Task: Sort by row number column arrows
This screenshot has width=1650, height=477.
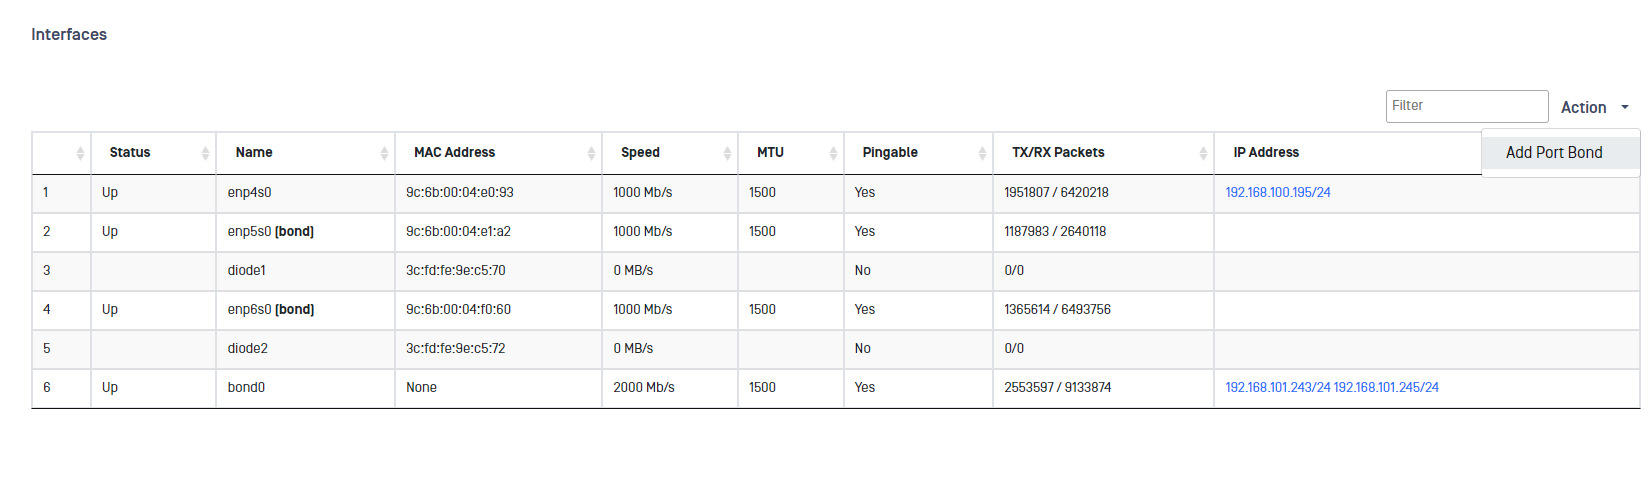Action: tap(80, 153)
